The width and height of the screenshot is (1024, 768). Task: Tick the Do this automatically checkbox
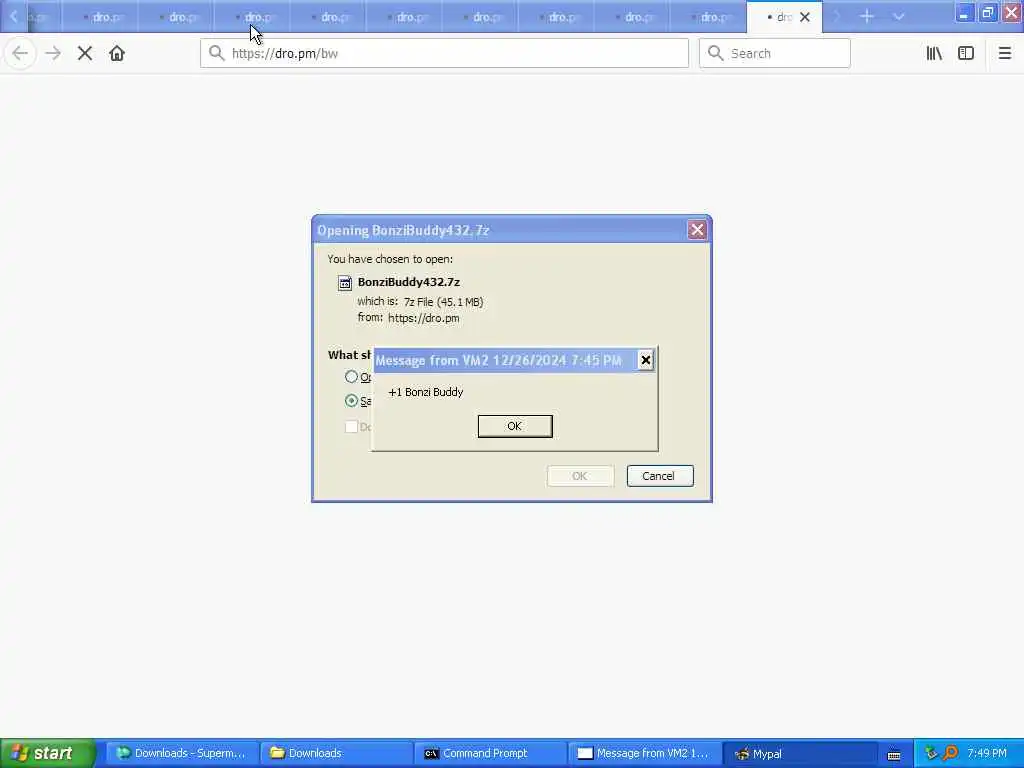click(x=351, y=426)
